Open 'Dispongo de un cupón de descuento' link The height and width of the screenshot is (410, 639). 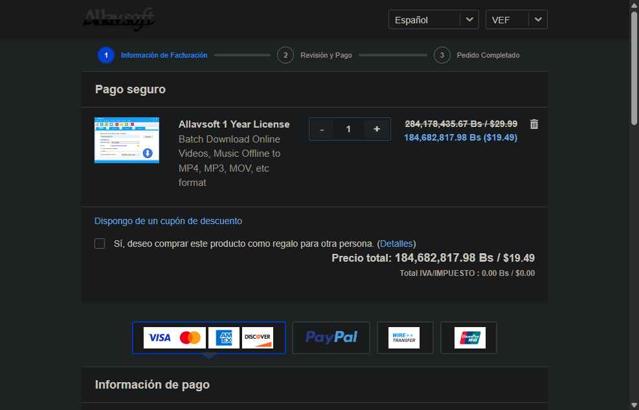(168, 221)
